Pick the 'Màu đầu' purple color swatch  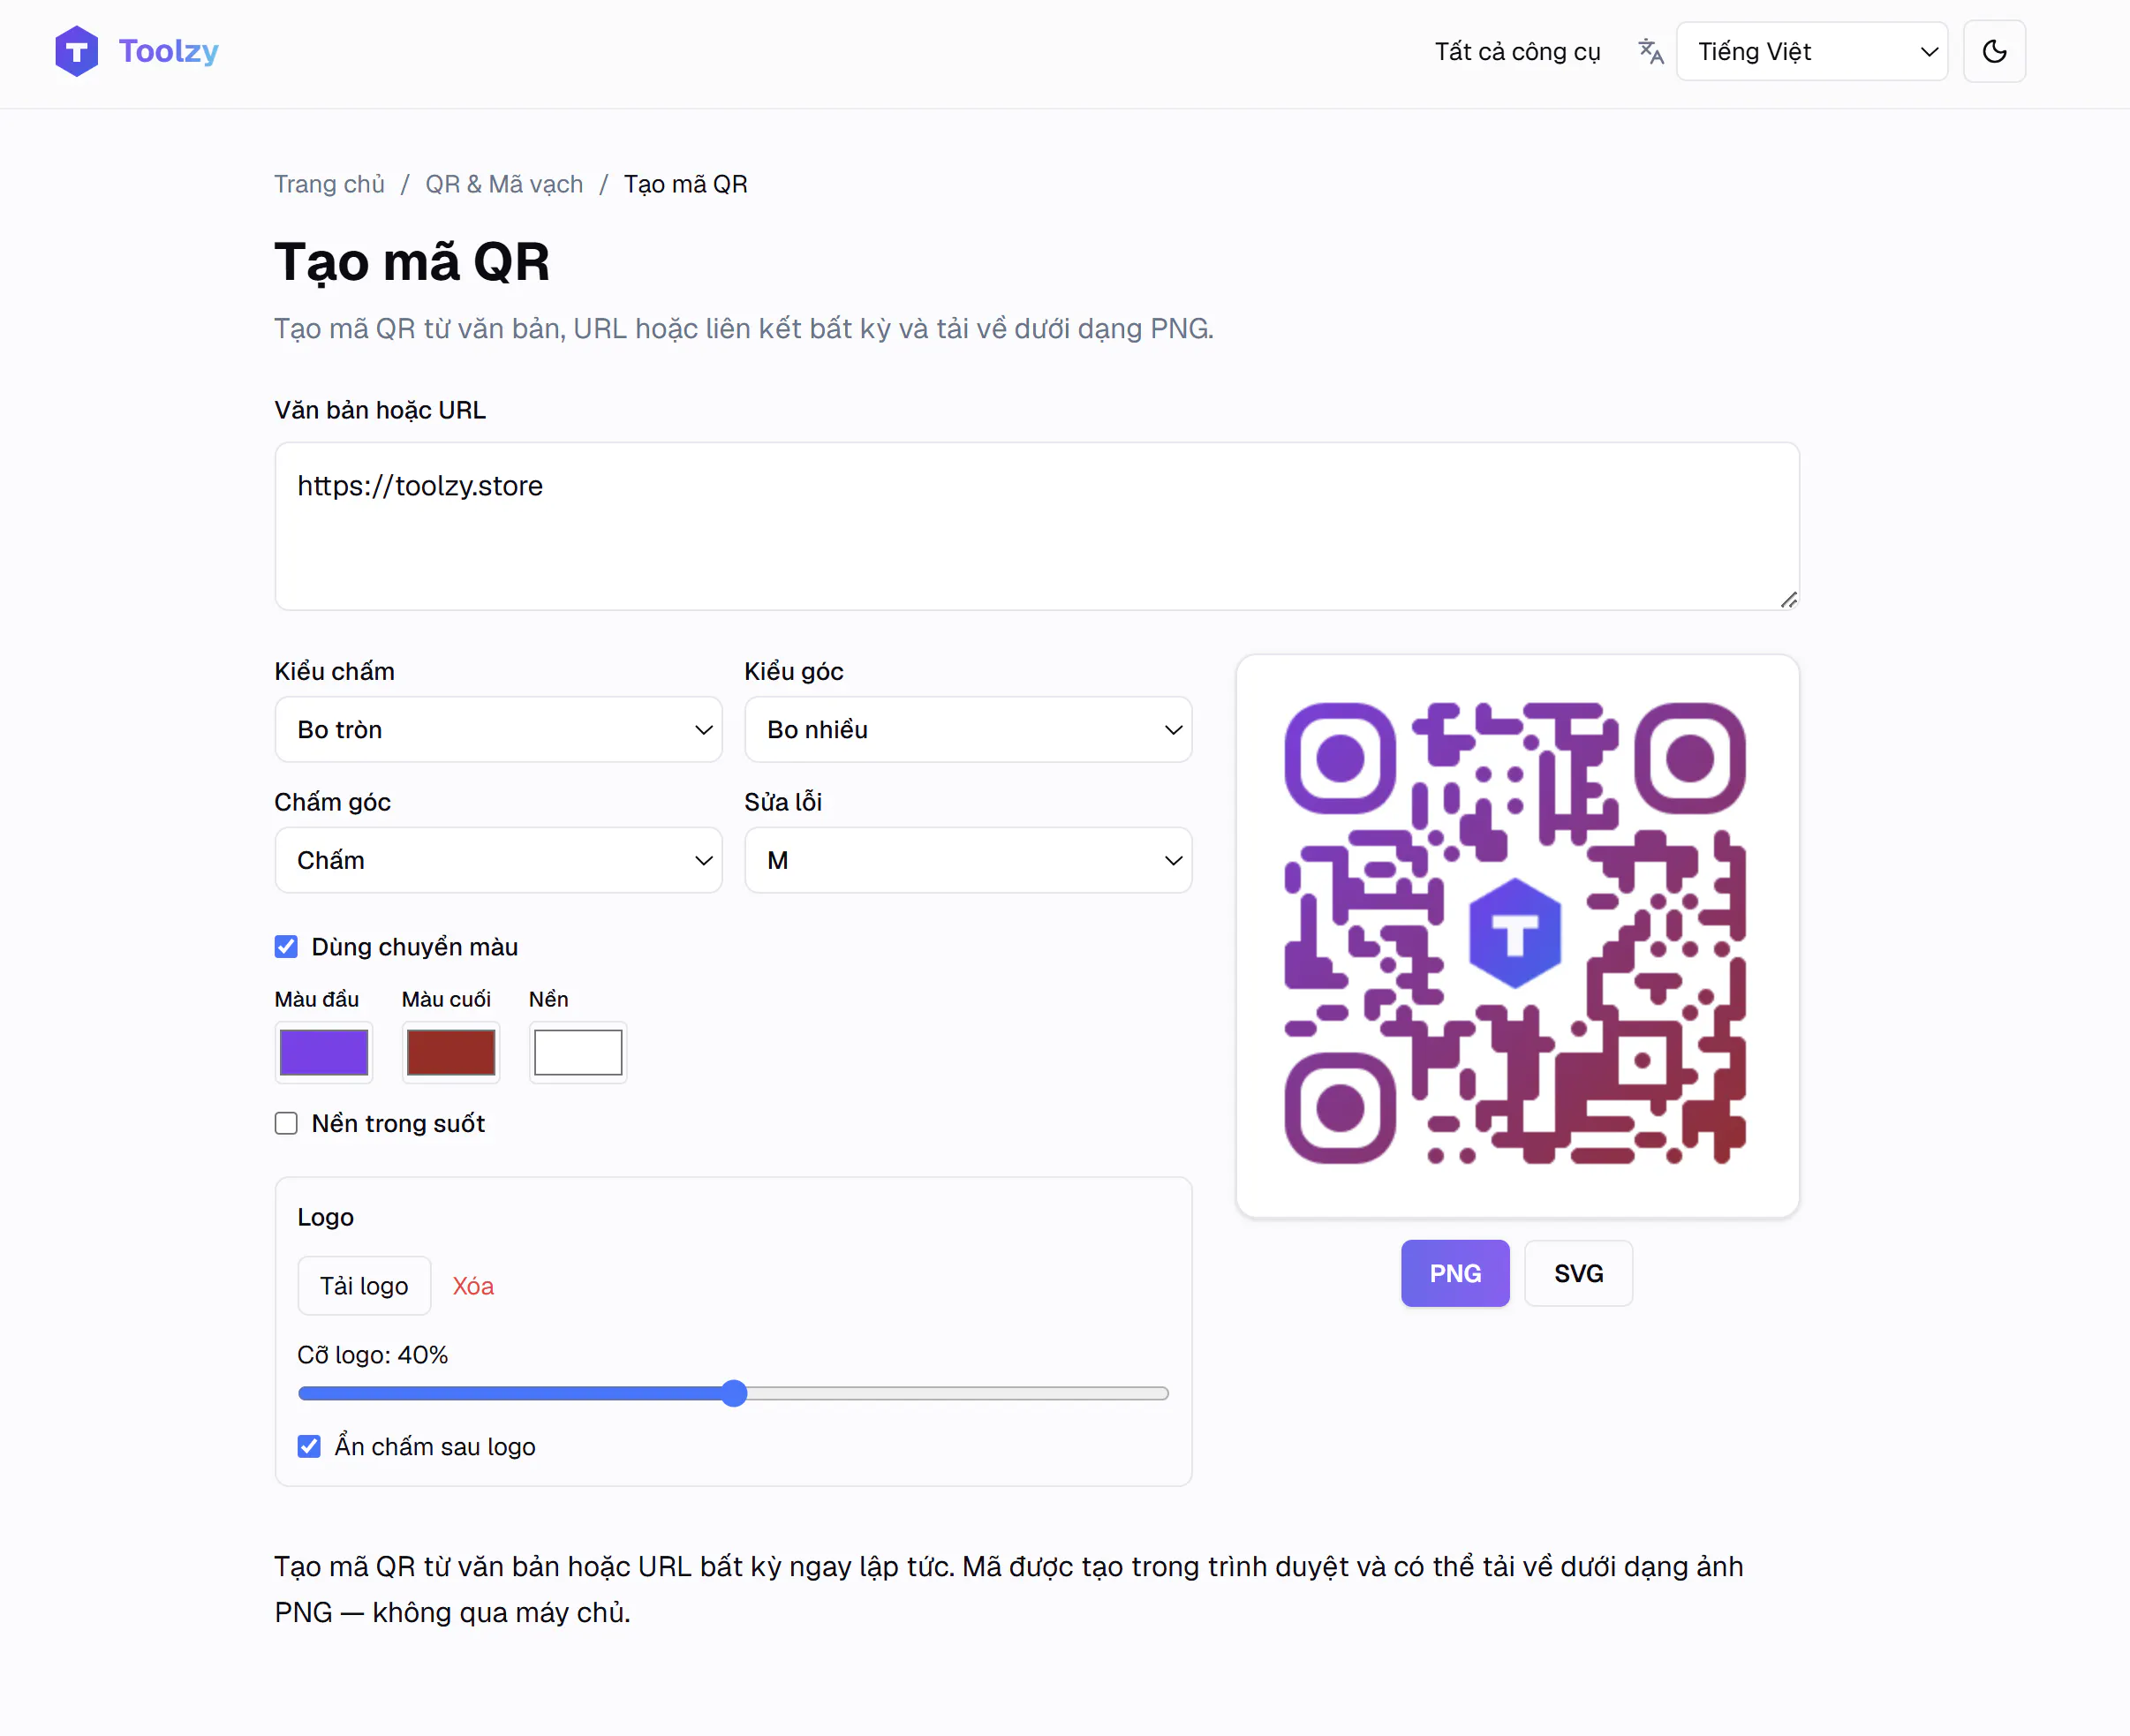click(x=324, y=1052)
